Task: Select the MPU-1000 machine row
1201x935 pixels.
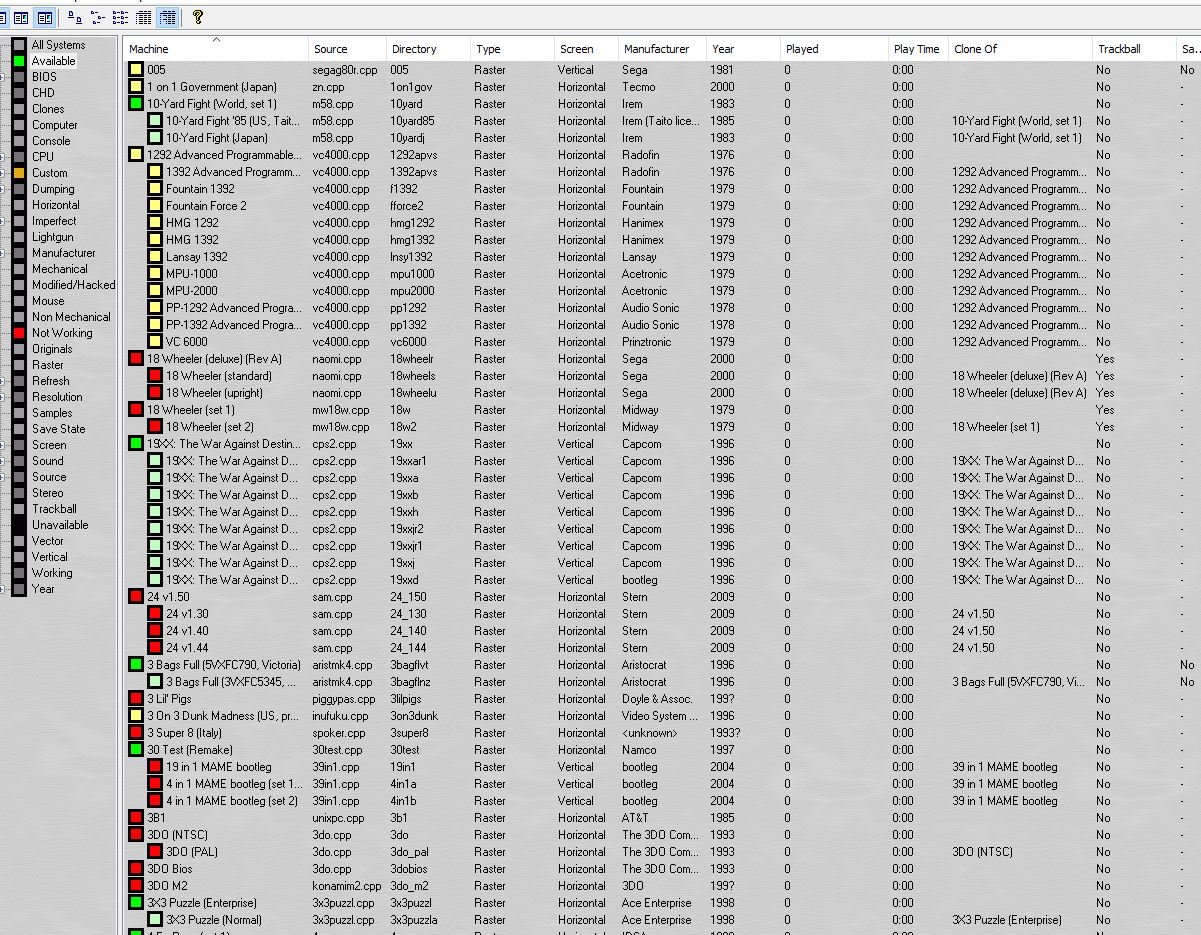Action: tap(660, 274)
